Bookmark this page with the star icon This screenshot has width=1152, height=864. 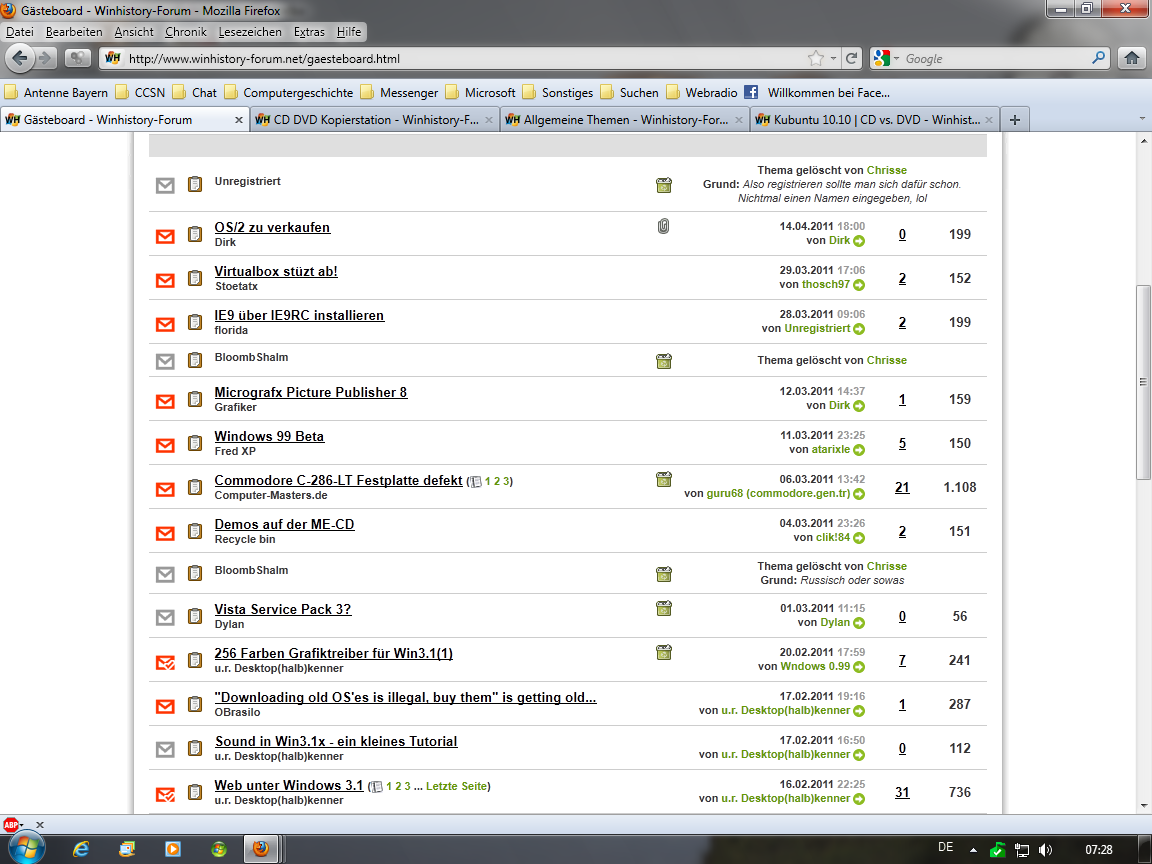click(x=816, y=58)
